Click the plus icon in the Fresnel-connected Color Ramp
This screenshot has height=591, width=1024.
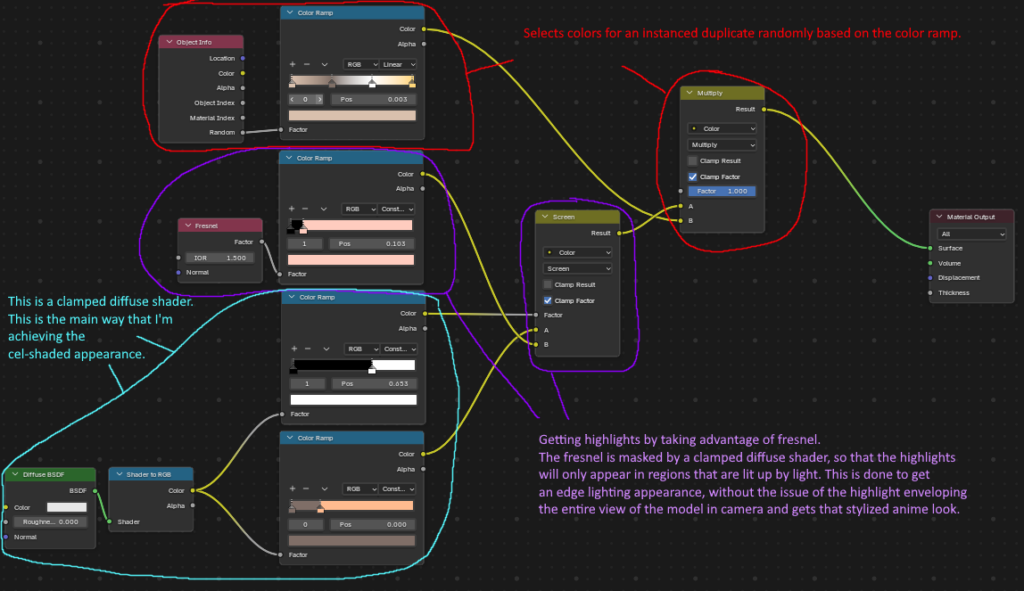coord(292,209)
